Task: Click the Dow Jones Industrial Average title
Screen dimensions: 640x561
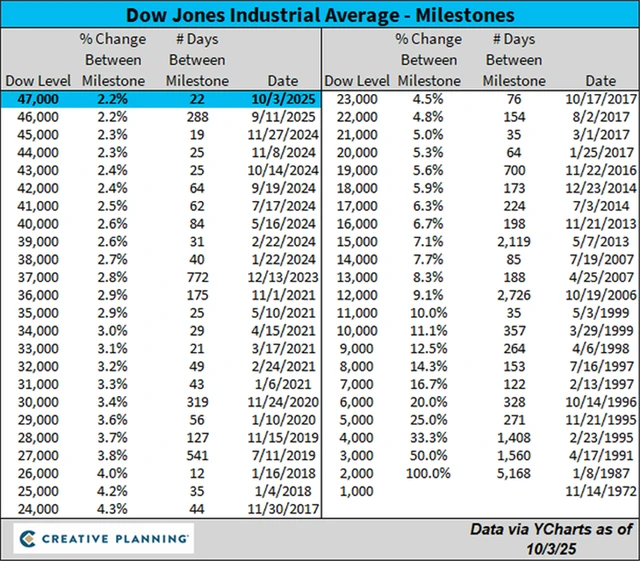Action: click(320, 15)
